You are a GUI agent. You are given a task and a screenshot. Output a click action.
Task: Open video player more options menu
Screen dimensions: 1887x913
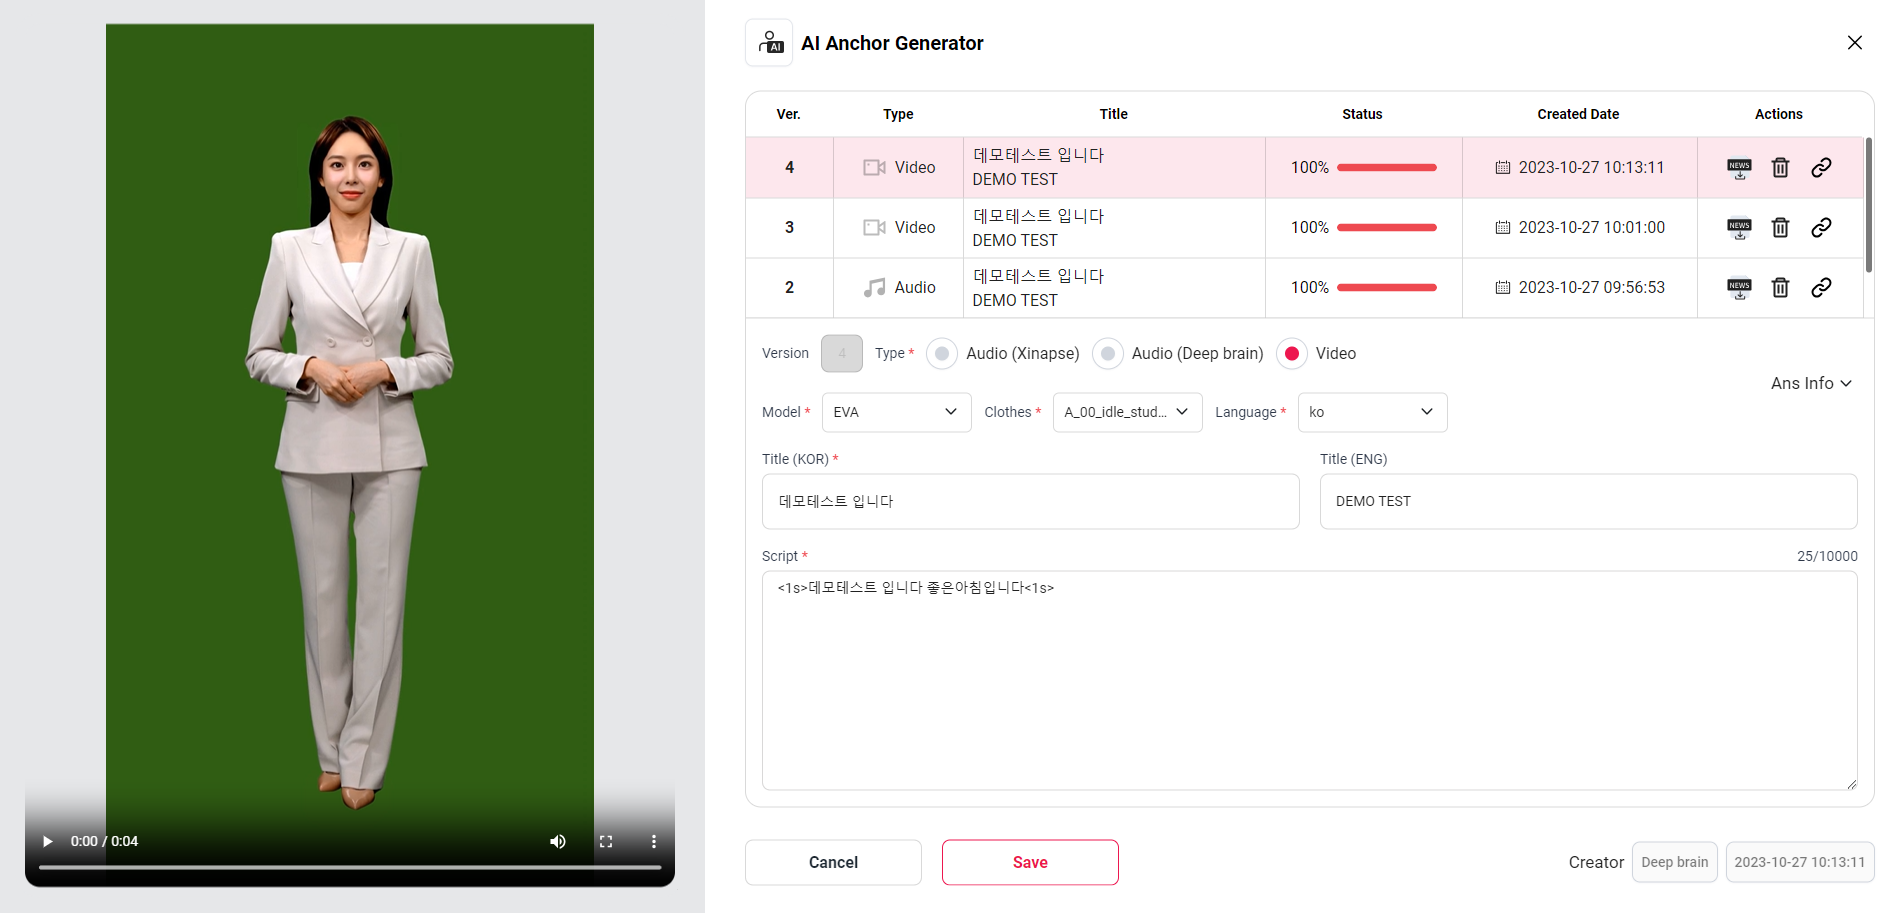654,841
